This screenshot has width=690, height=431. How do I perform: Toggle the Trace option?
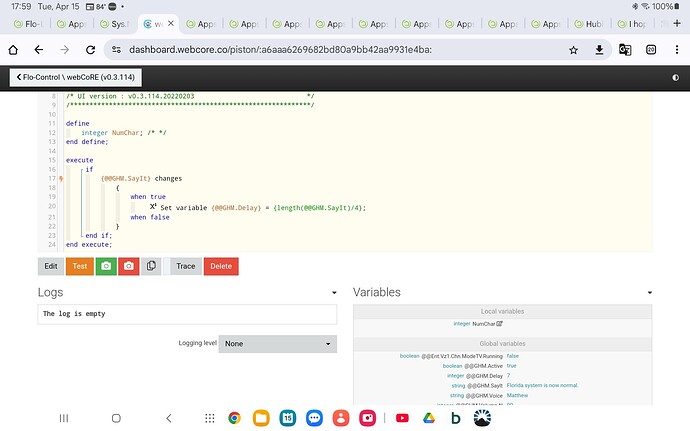click(x=182, y=266)
